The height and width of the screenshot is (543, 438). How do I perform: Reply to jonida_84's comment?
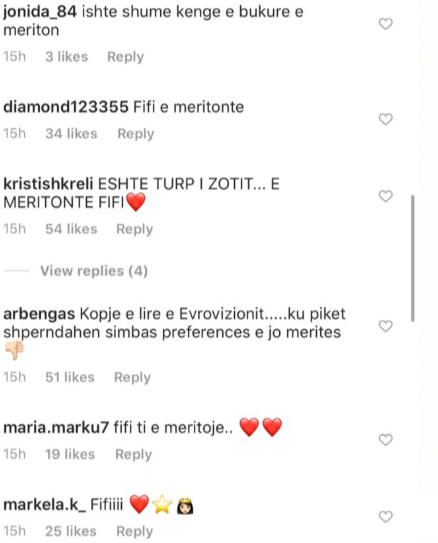click(x=125, y=57)
